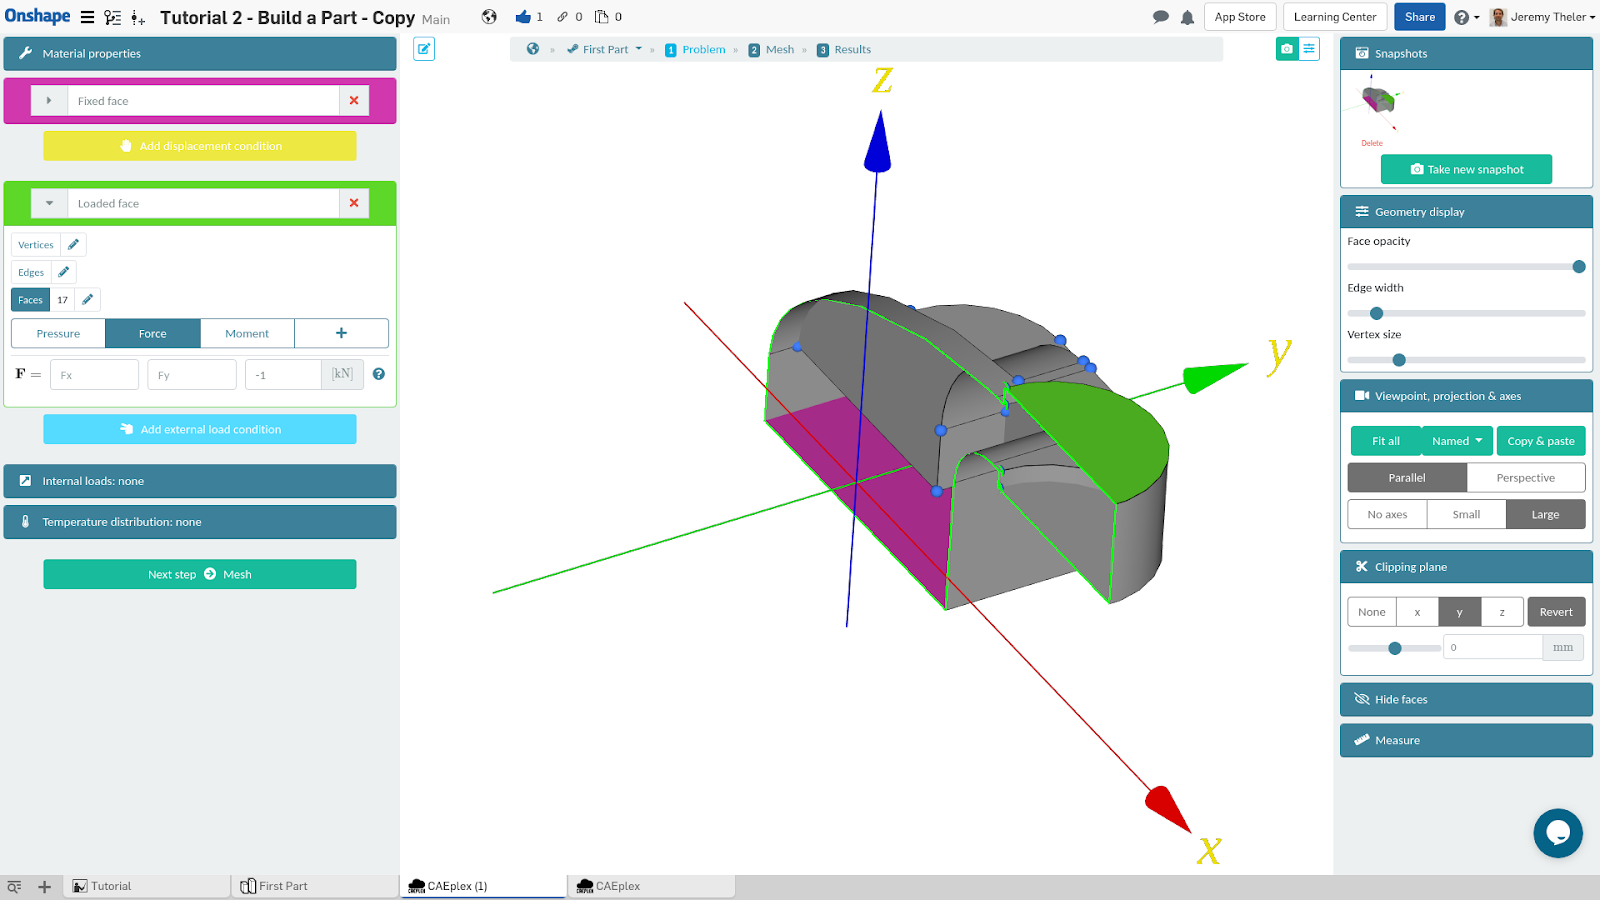Set clipping plane to None
This screenshot has height=900, width=1600.
point(1372,612)
